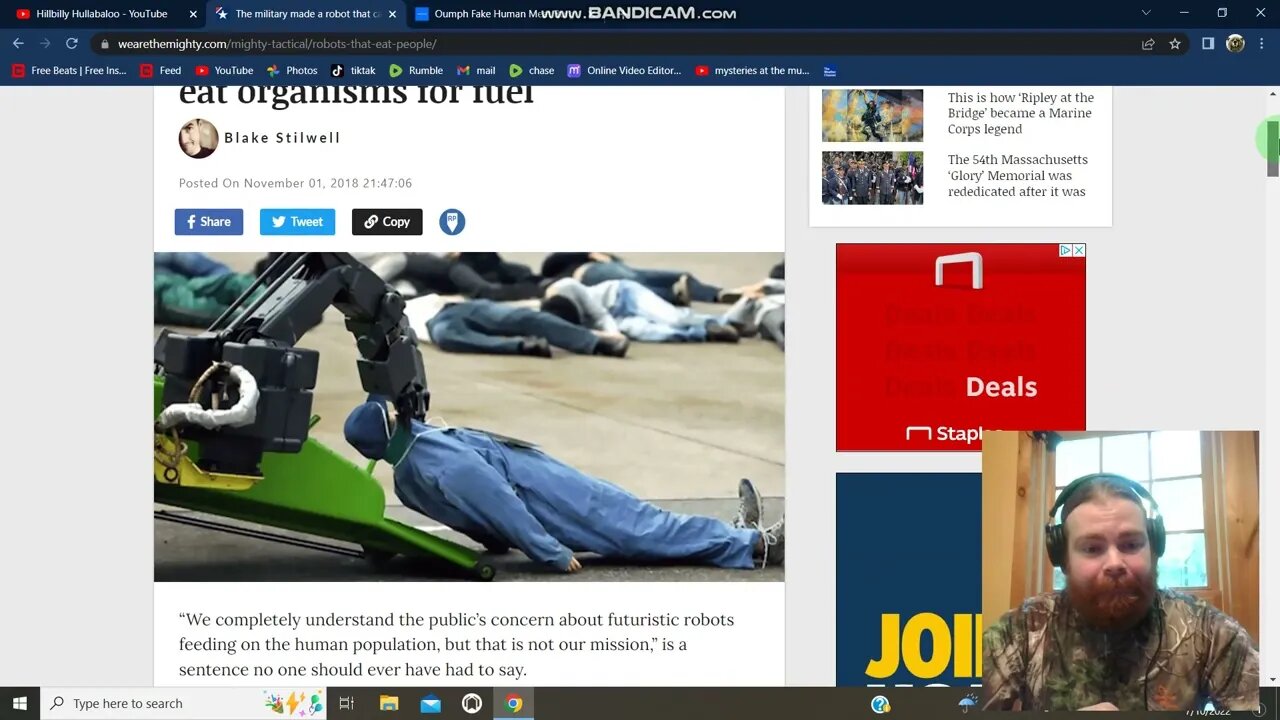1280x720 pixels.
Task: Reload the current page
Action: pyautogui.click(x=72, y=44)
